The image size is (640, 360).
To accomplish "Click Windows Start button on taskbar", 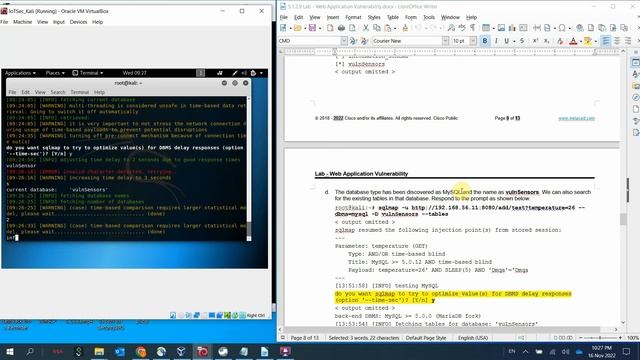I will click(10, 351).
